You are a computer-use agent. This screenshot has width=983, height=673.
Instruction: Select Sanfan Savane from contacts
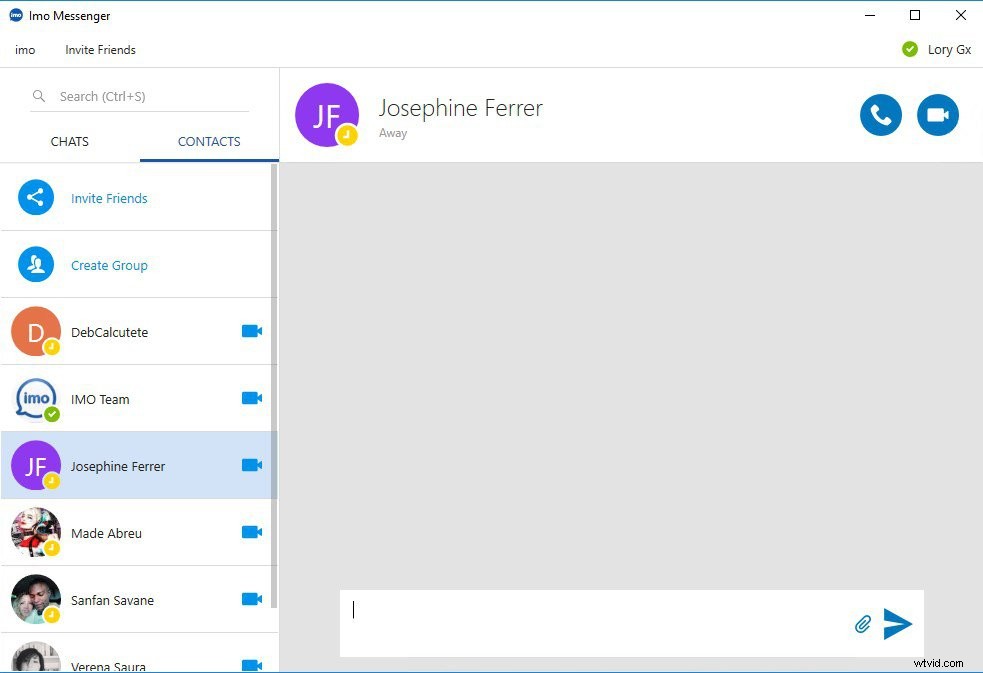[x=112, y=600]
